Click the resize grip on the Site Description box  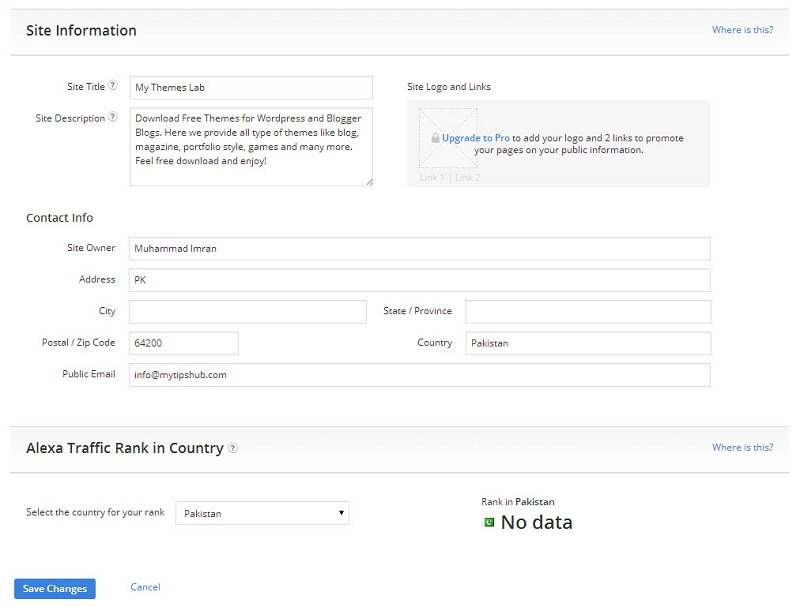pos(368,183)
